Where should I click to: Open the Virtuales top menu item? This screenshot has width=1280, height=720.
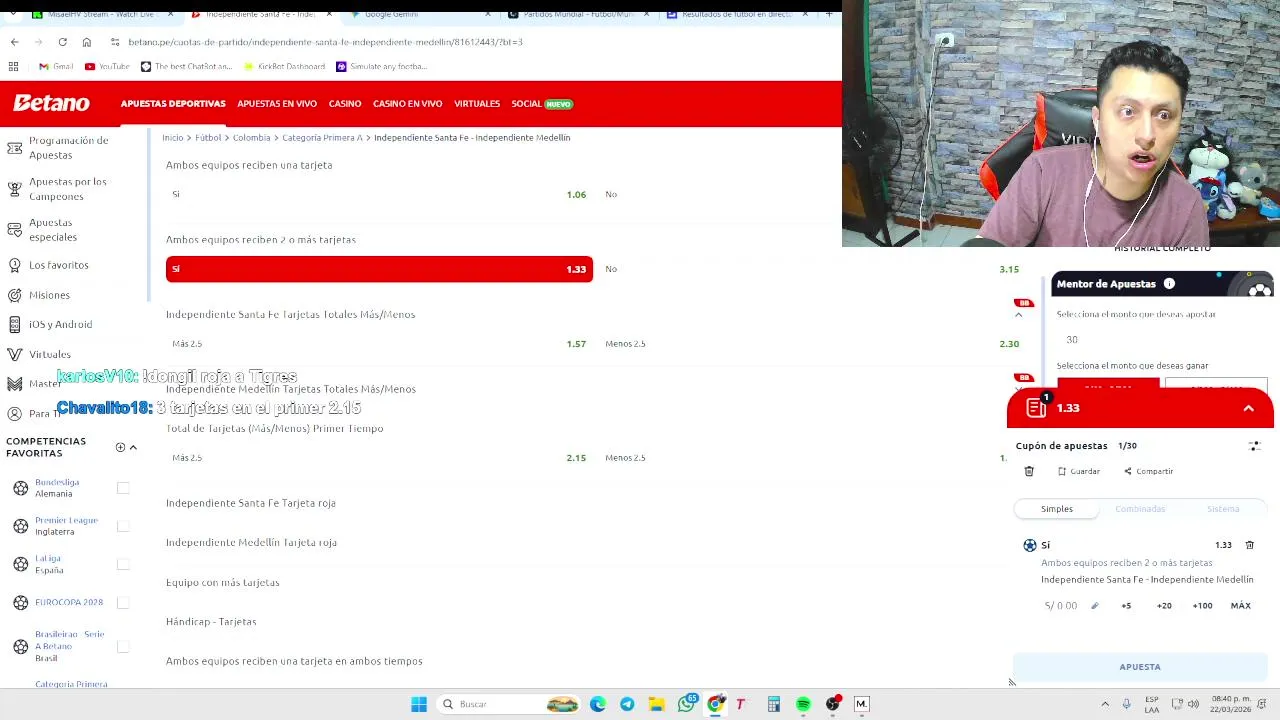click(x=477, y=104)
